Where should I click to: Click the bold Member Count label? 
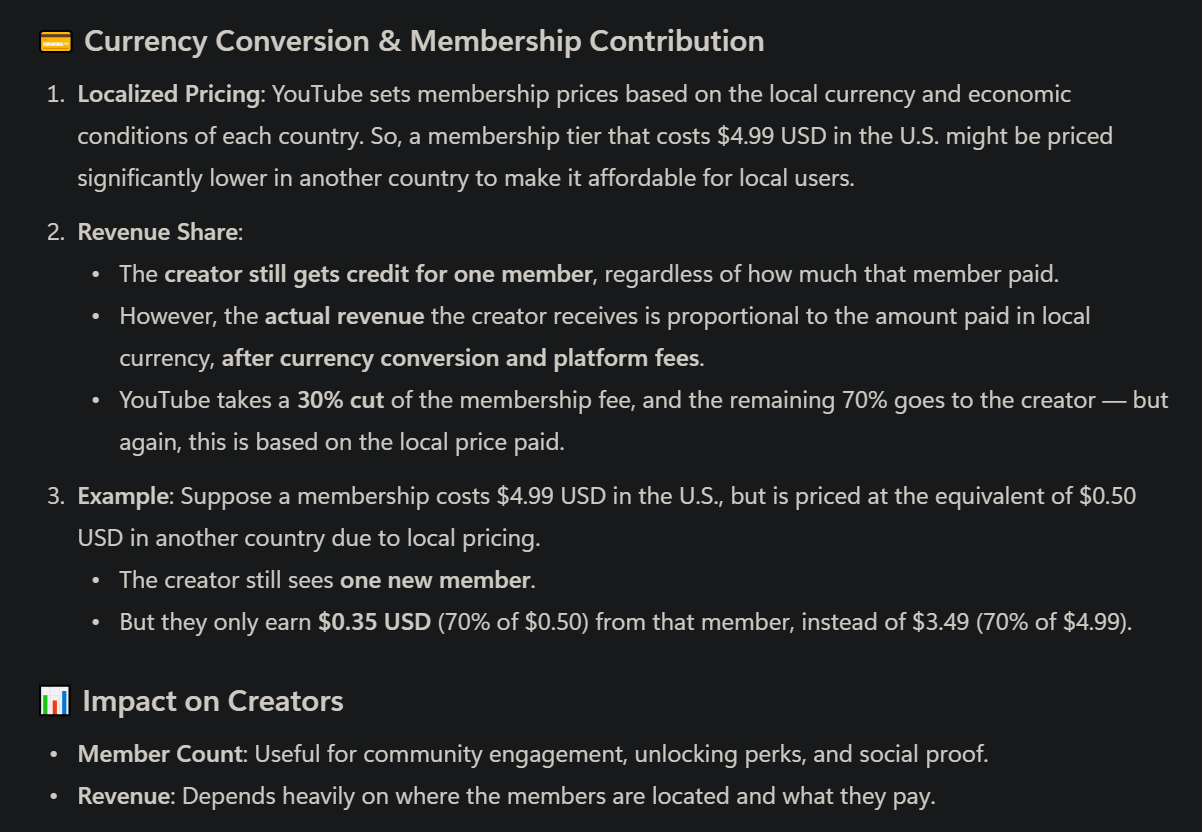click(160, 754)
